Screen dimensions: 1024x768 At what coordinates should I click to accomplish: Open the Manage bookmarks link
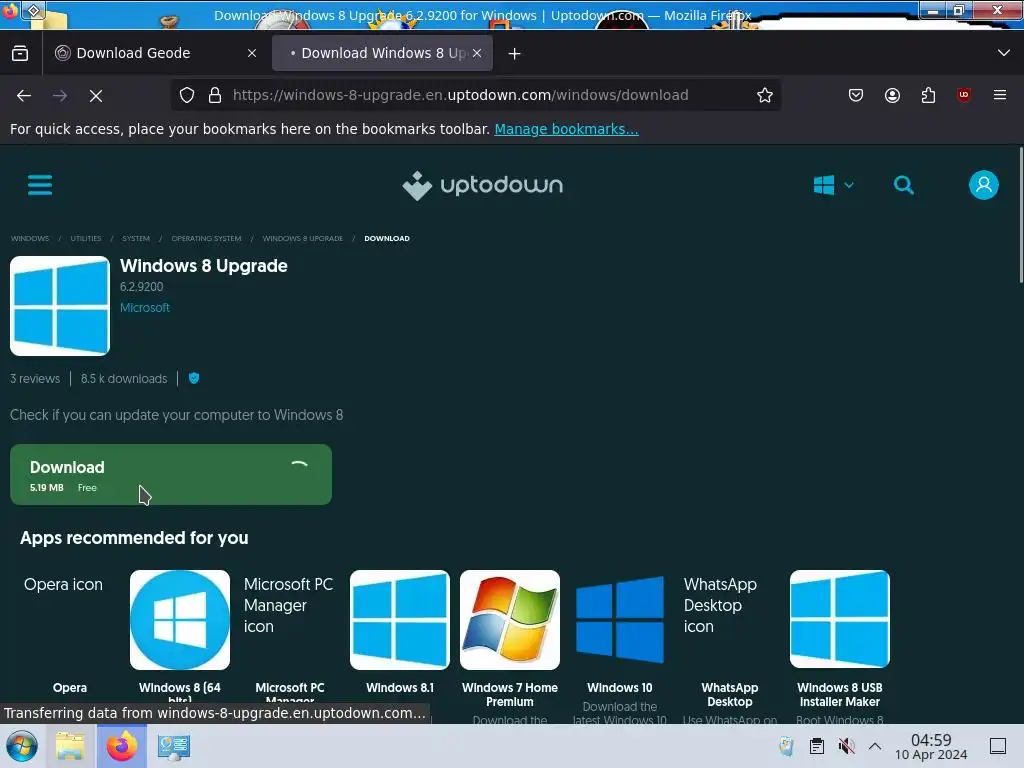[x=566, y=129]
